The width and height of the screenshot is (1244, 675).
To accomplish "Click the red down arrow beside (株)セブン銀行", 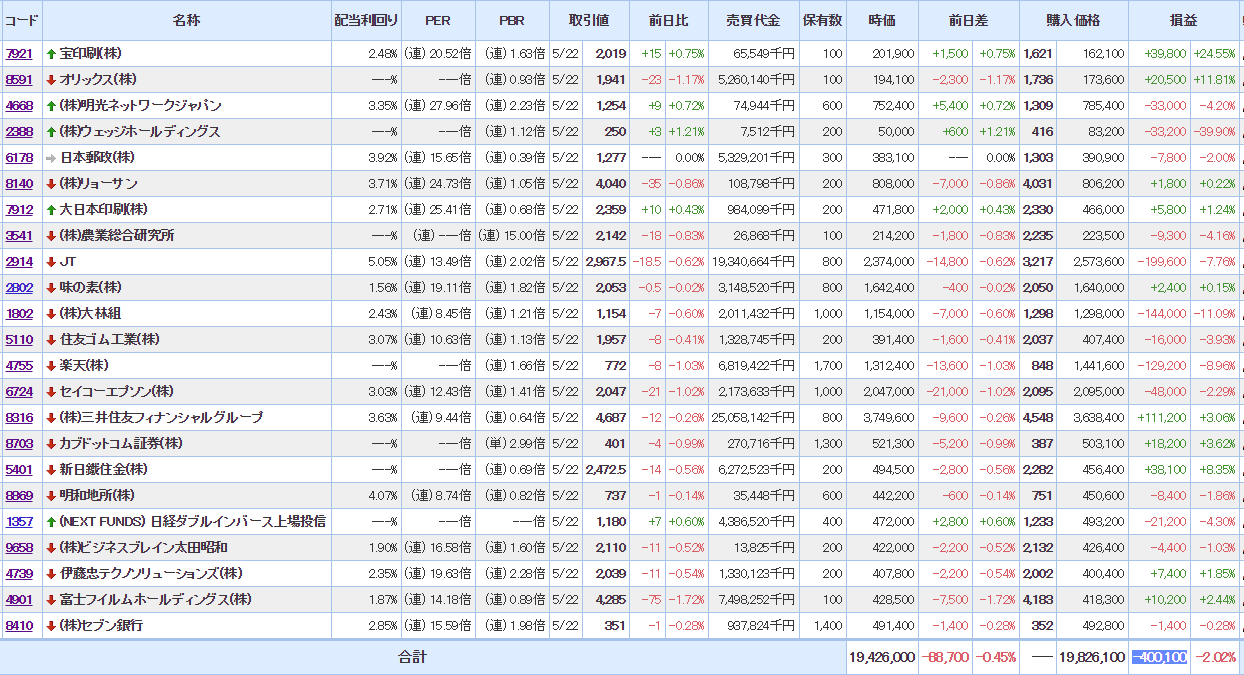I will pos(51,626).
